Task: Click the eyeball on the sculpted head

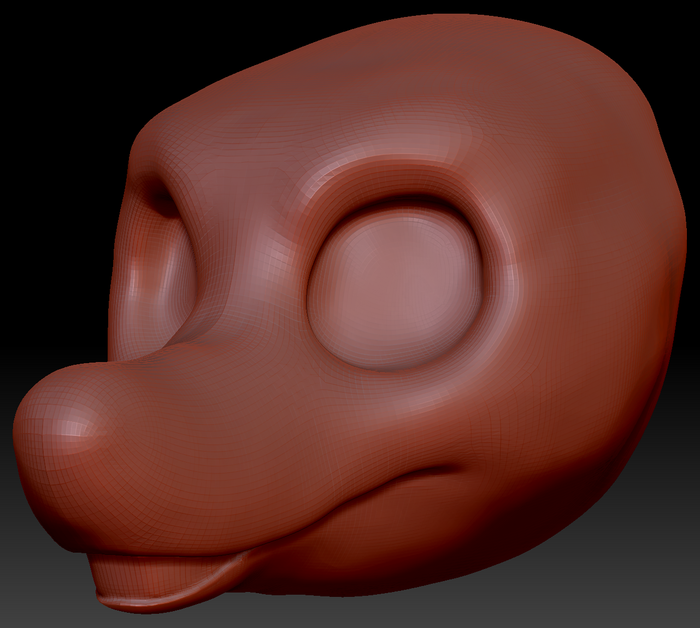Action: (x=395, y=289)
